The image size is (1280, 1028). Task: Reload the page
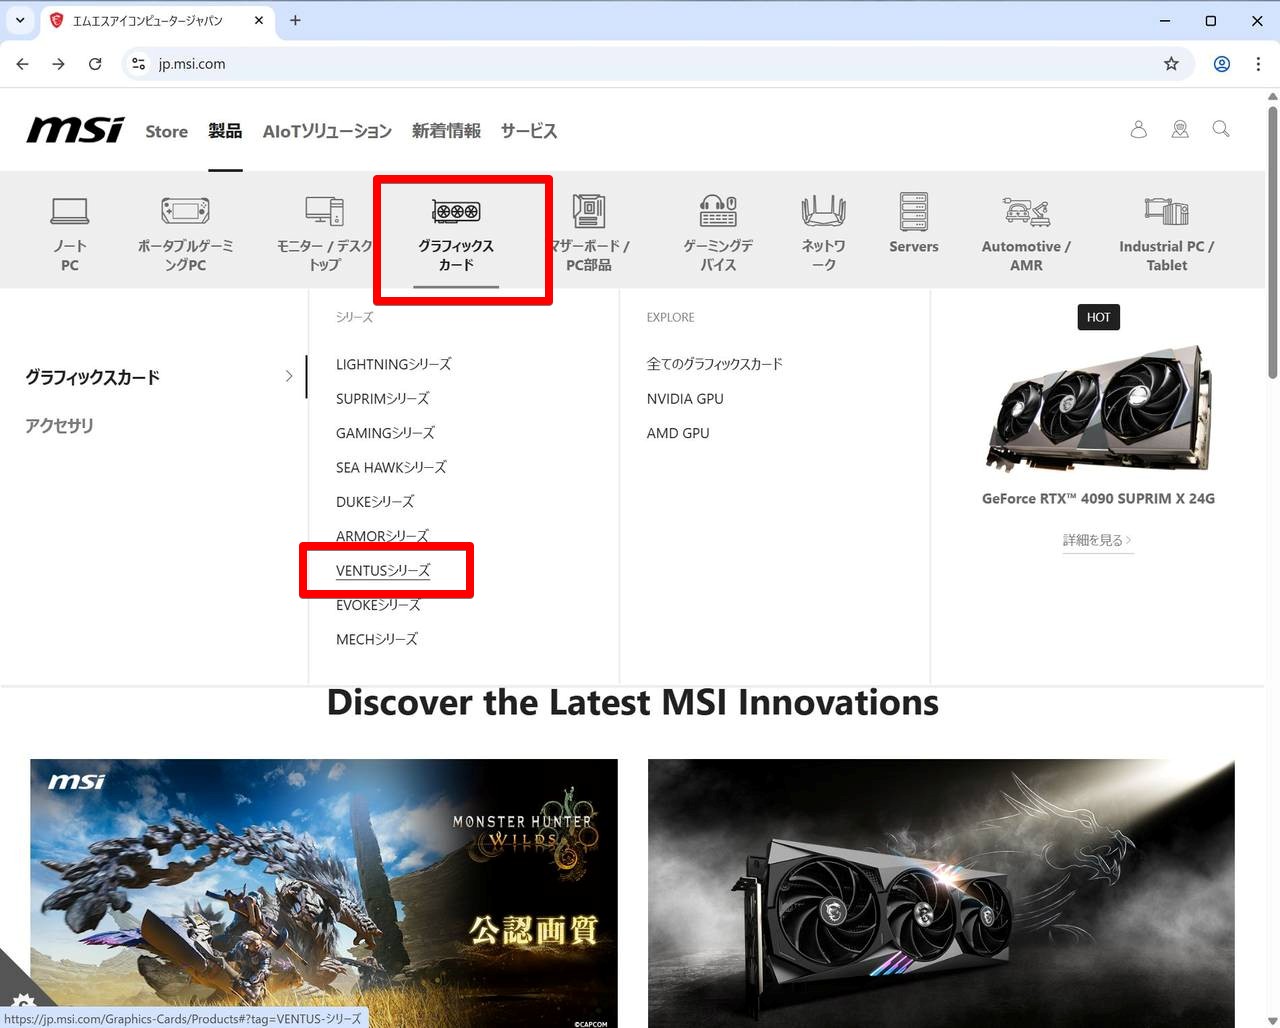coord(95,64)
